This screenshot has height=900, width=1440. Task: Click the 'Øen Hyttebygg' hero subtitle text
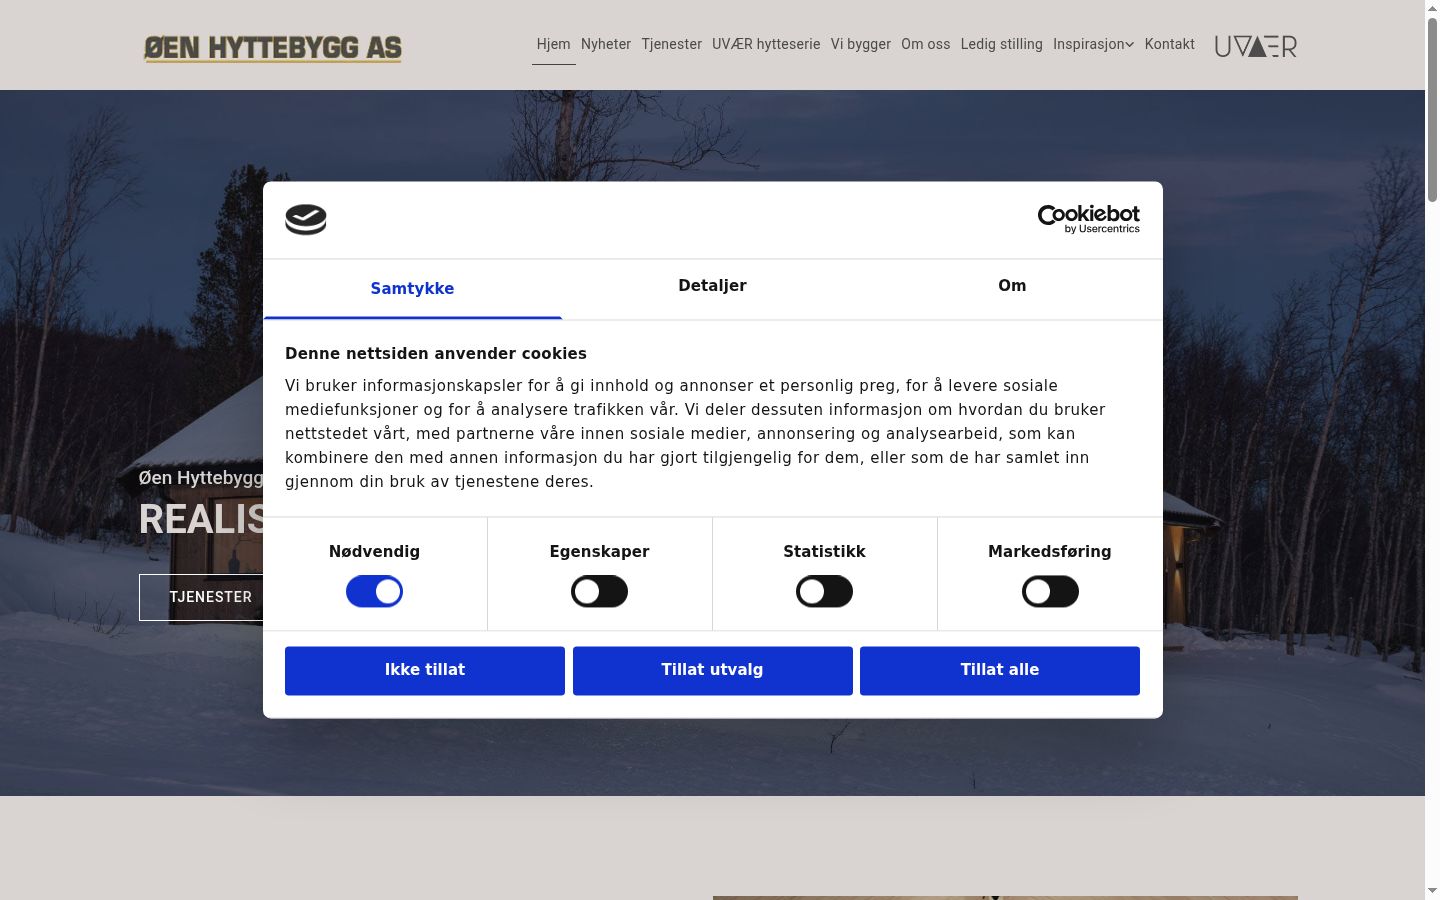coord(201,478)
